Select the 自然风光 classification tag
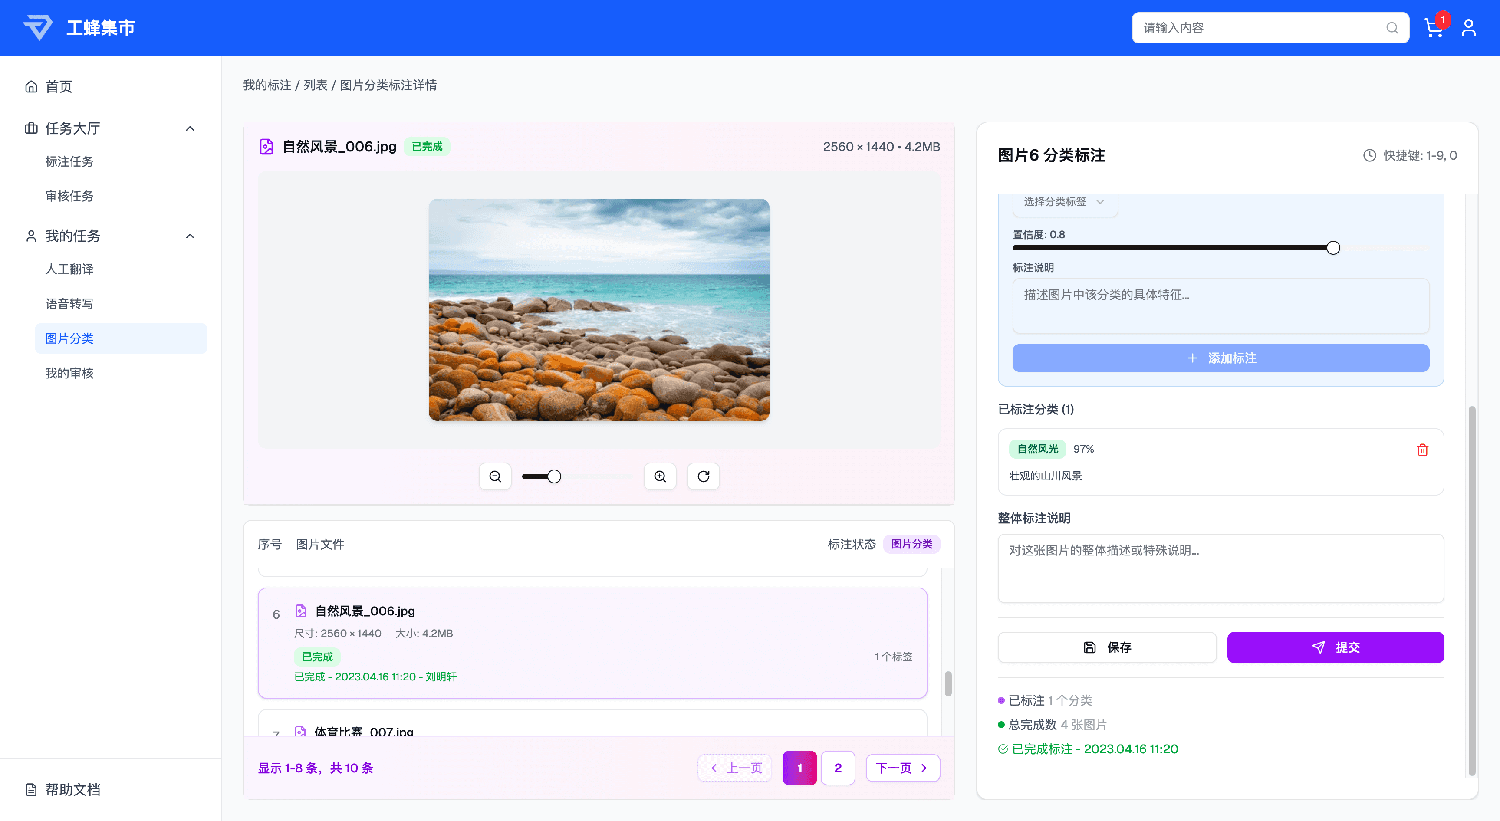This screenshot has width=1500, height=821. [x=1037, y=449]
